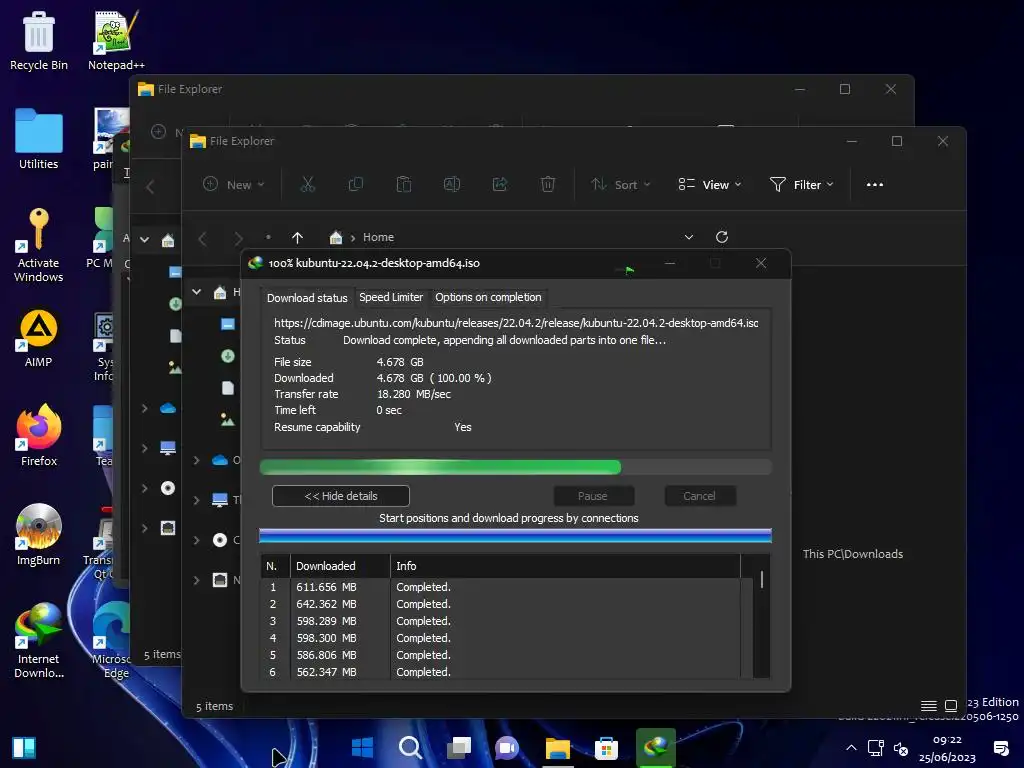Viewport: 1024px width, 768px height.
Task: Open the Firefox desktop shortcut
Action: (39, 436)
